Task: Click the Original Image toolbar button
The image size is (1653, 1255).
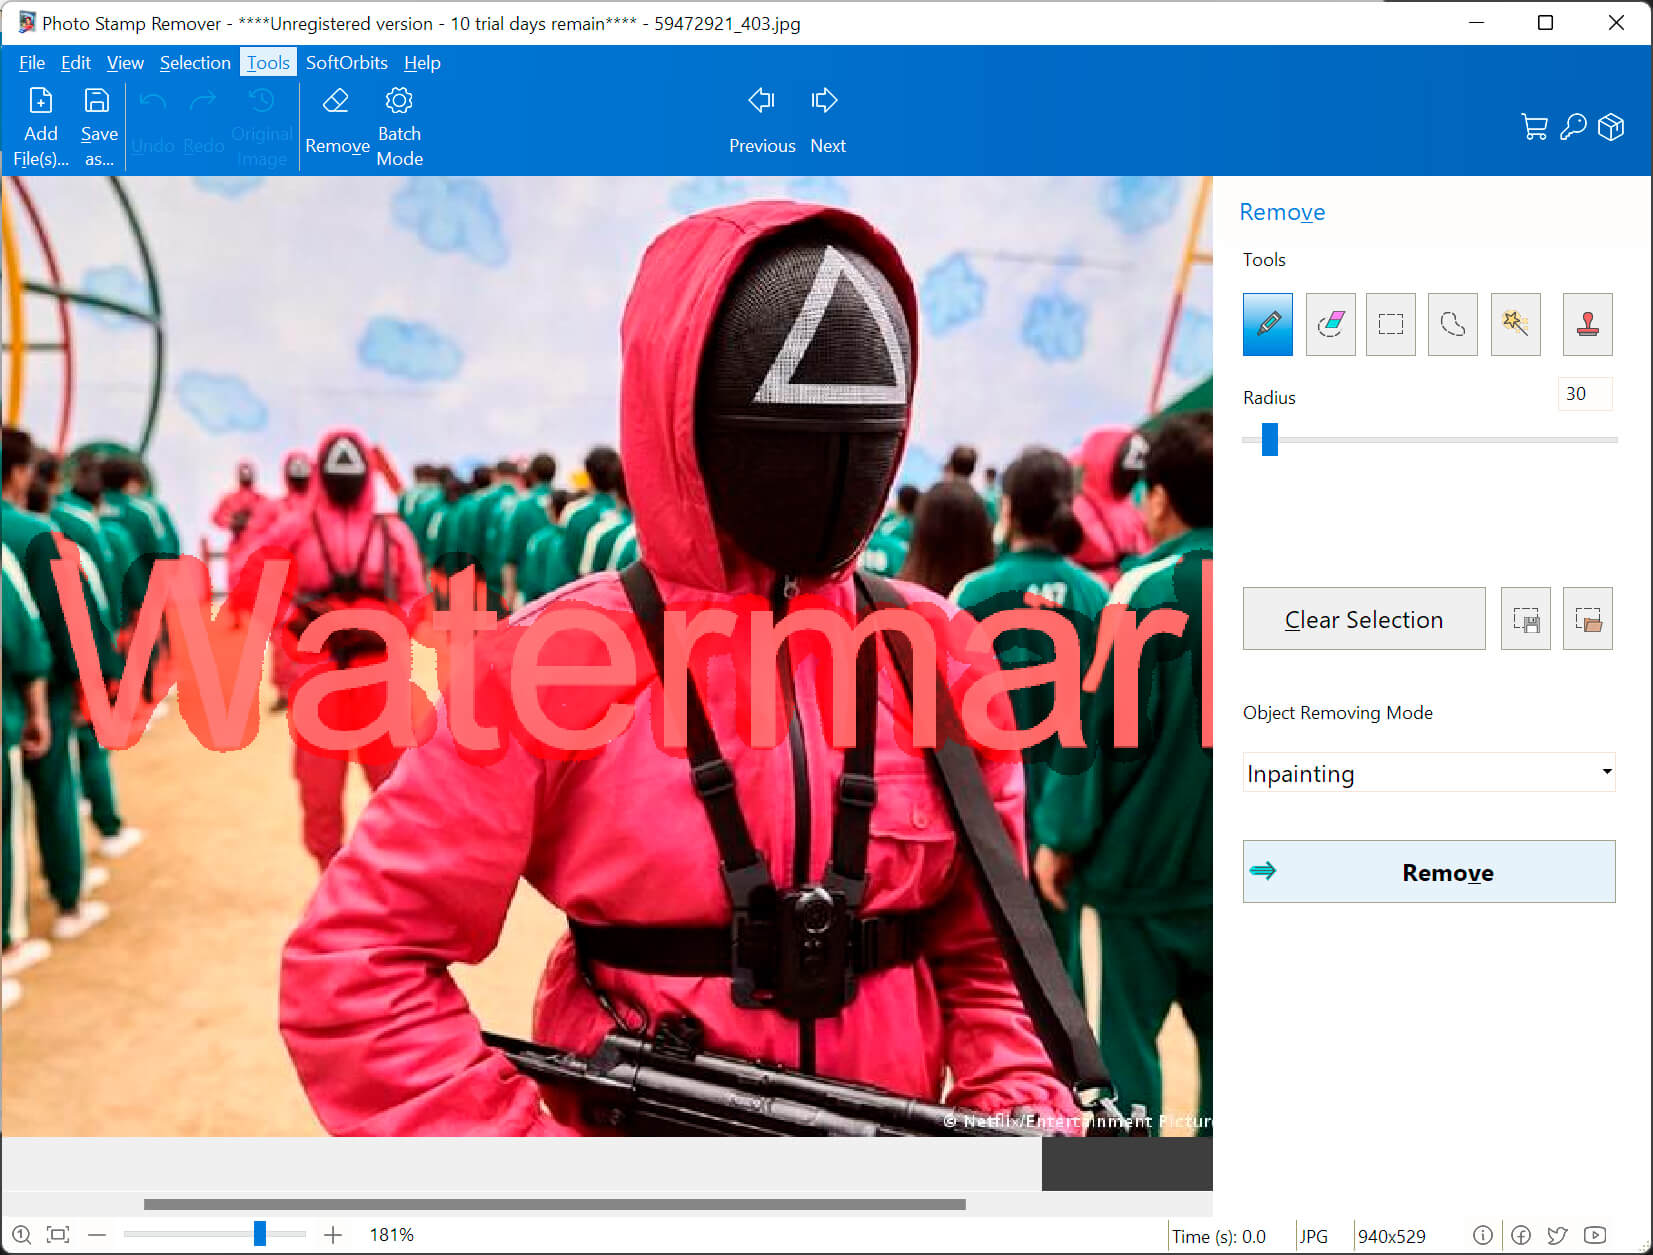Action: [261, 127]
